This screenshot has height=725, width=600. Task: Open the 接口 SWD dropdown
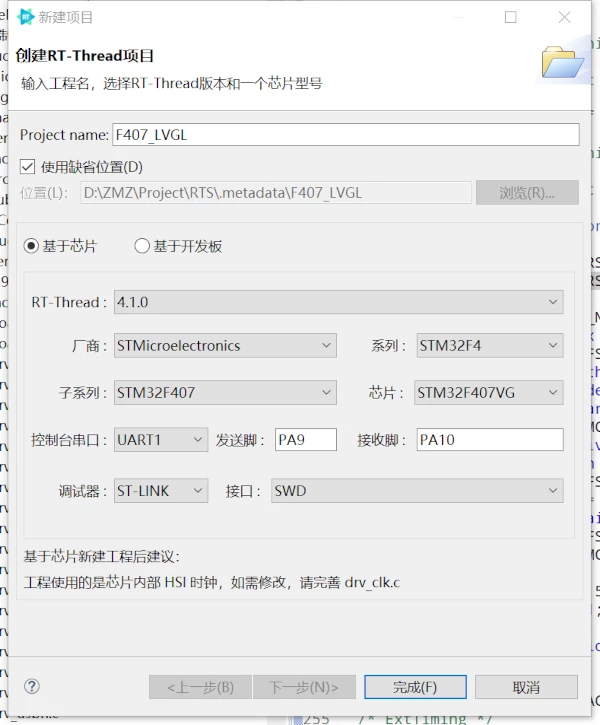[417, 491]
